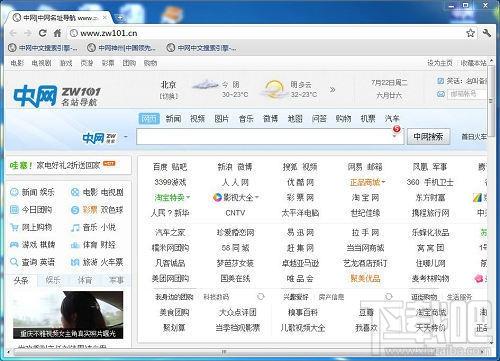Click the 查询 英语 magnifier icon
This screenshot has width=500, height=361.
click(14, 262)
